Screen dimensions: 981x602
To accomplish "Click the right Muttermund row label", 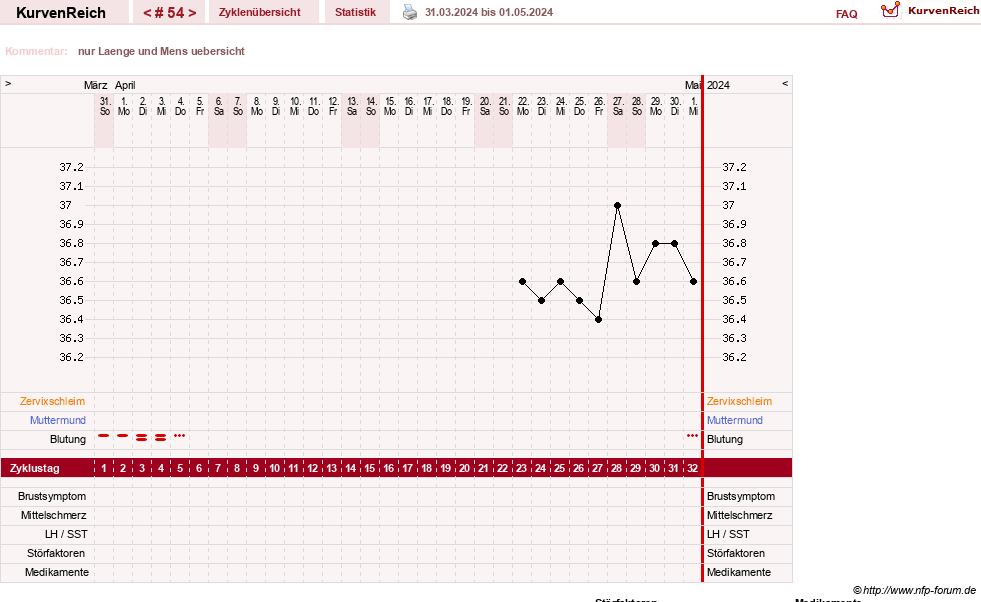I will coord(735,421).
